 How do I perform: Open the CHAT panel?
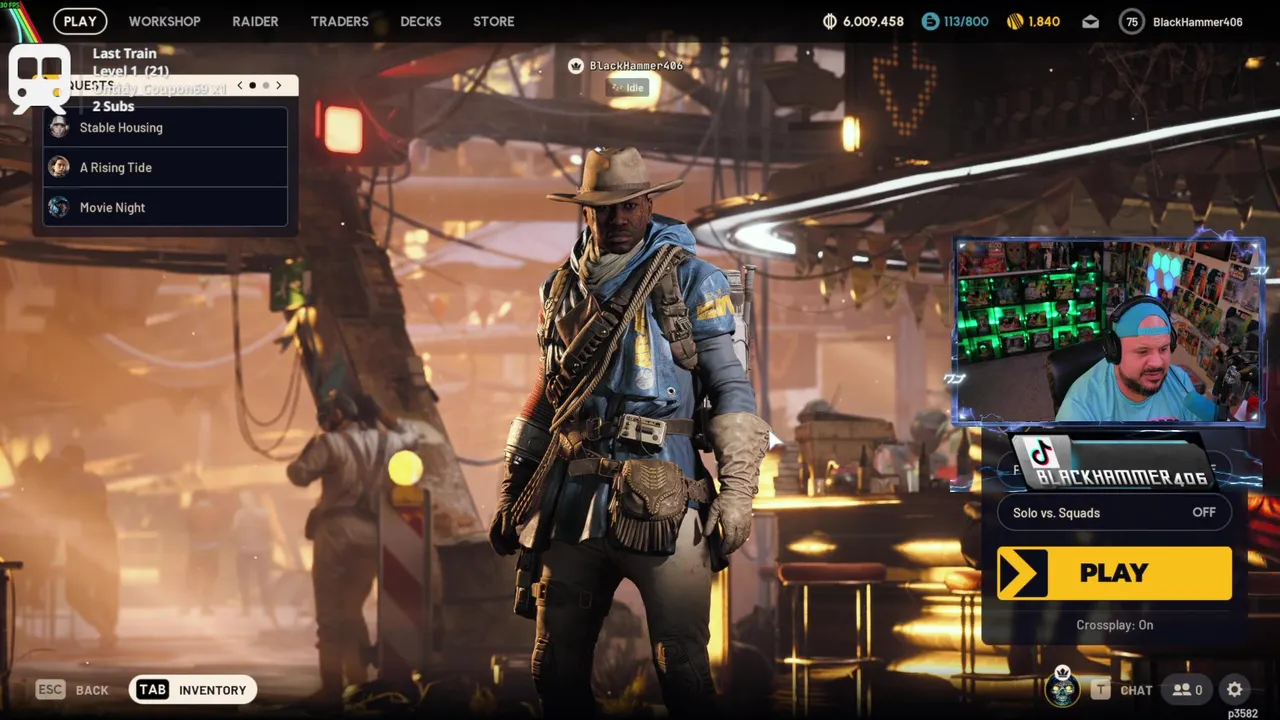1122,690
